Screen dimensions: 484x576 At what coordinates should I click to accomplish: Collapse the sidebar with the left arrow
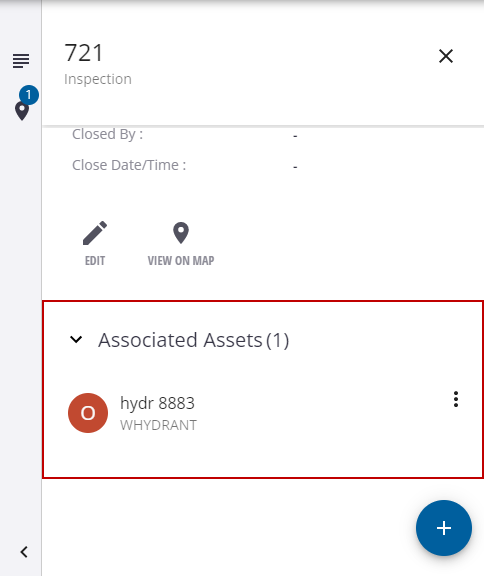[24, 552]
